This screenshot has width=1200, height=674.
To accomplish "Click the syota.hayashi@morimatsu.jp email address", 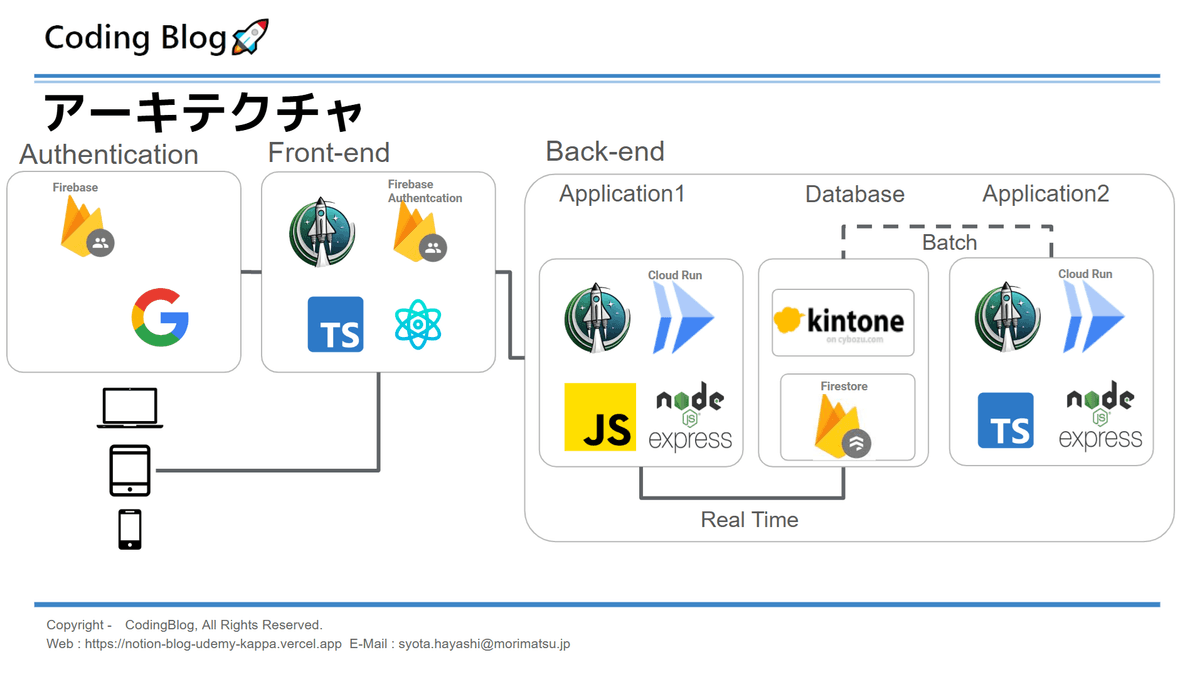I will click(x=484, y=645).
